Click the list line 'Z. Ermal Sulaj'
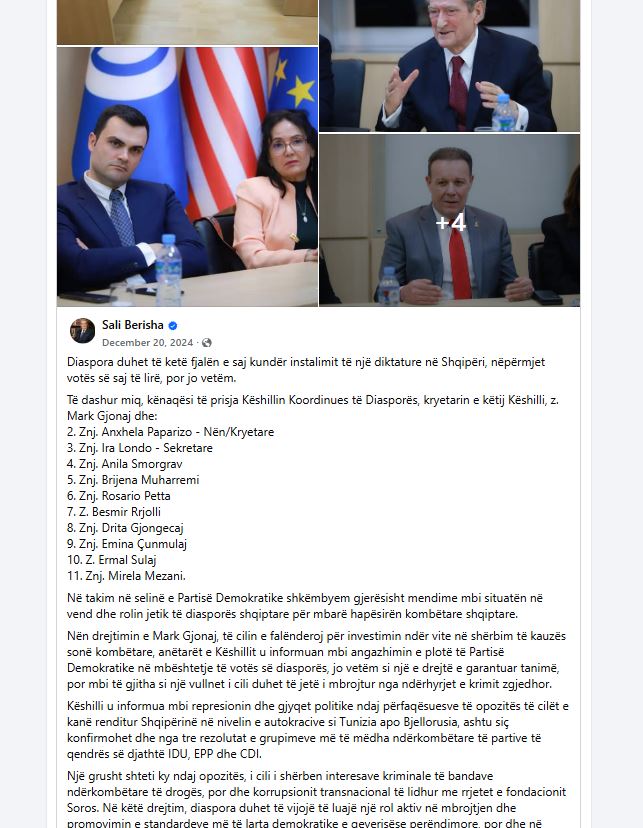 (112, 560)
